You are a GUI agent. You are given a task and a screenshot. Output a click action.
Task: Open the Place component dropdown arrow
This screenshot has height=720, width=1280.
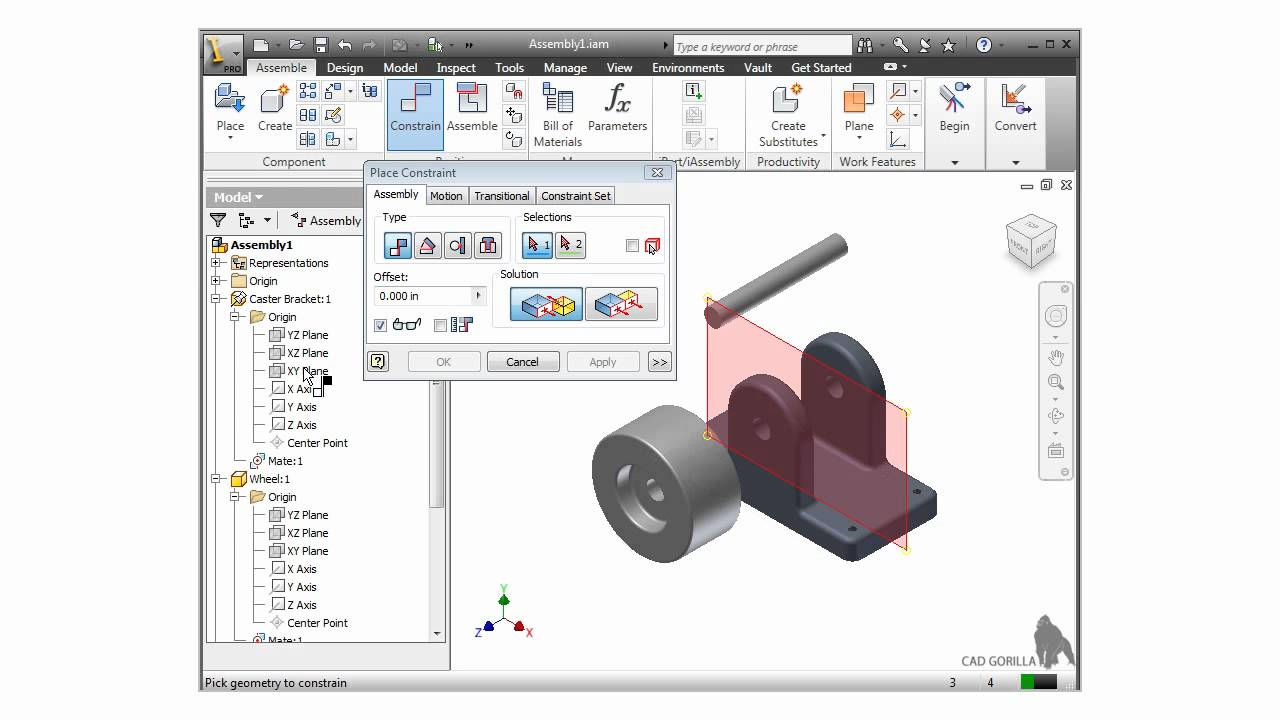[230, 138]
